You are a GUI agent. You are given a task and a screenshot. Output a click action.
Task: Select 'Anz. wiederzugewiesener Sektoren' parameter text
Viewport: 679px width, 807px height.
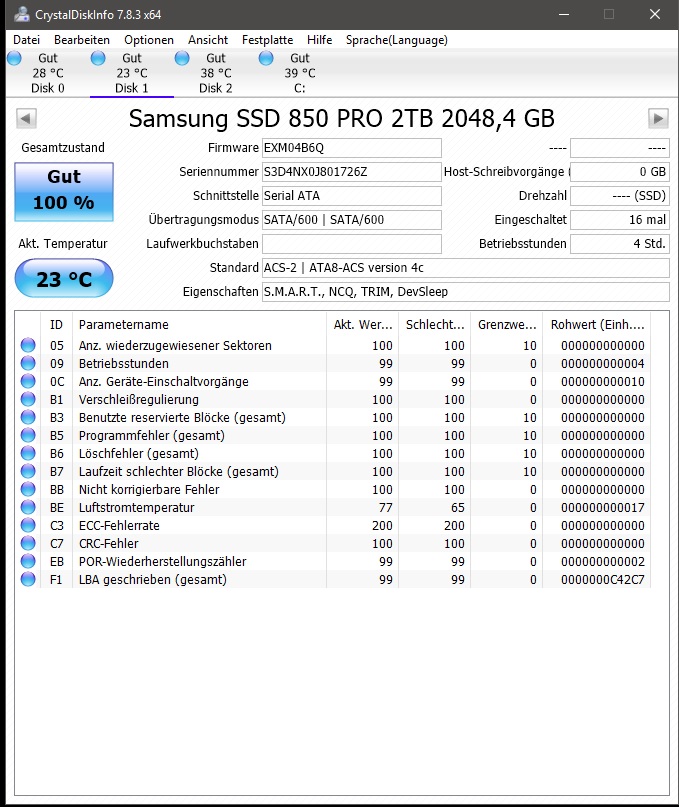point(175,345)
